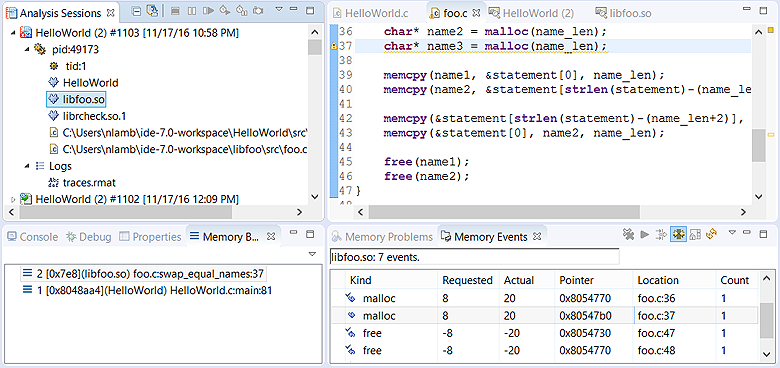
Task: Open the Analysis Sessions view menu arrow
Action: point(279,9)
